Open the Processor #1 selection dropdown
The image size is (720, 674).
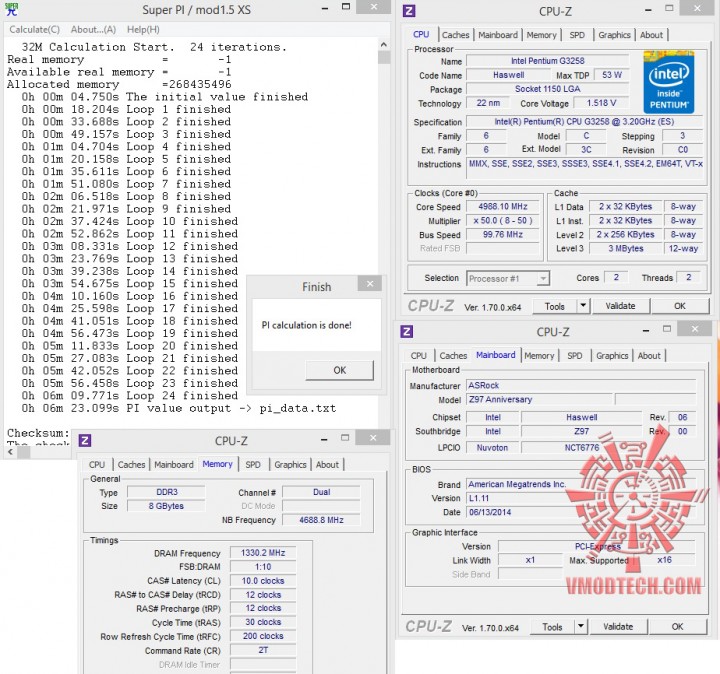click(508, 279)
